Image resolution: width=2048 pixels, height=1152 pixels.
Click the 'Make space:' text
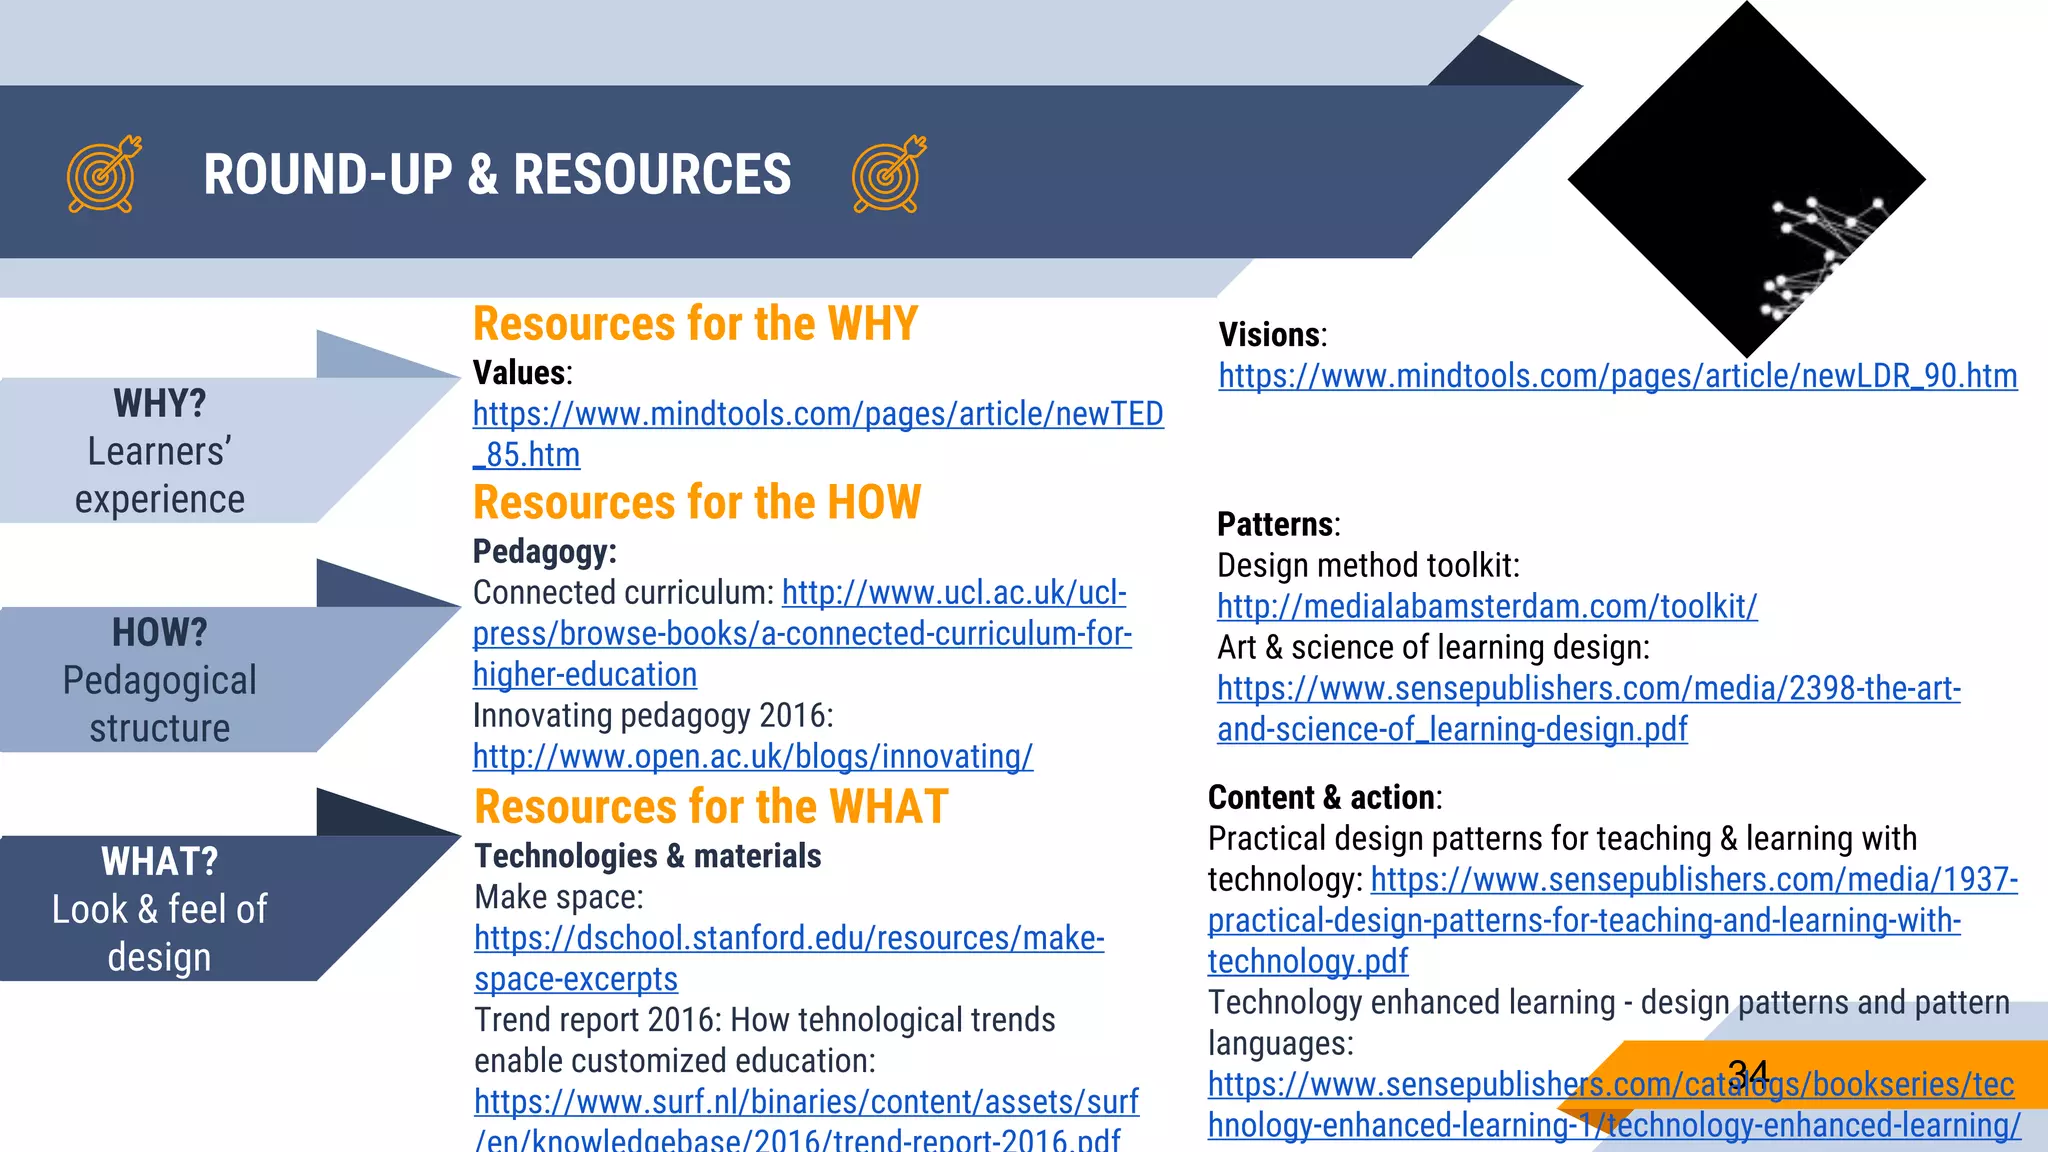(x=559, y=898)
